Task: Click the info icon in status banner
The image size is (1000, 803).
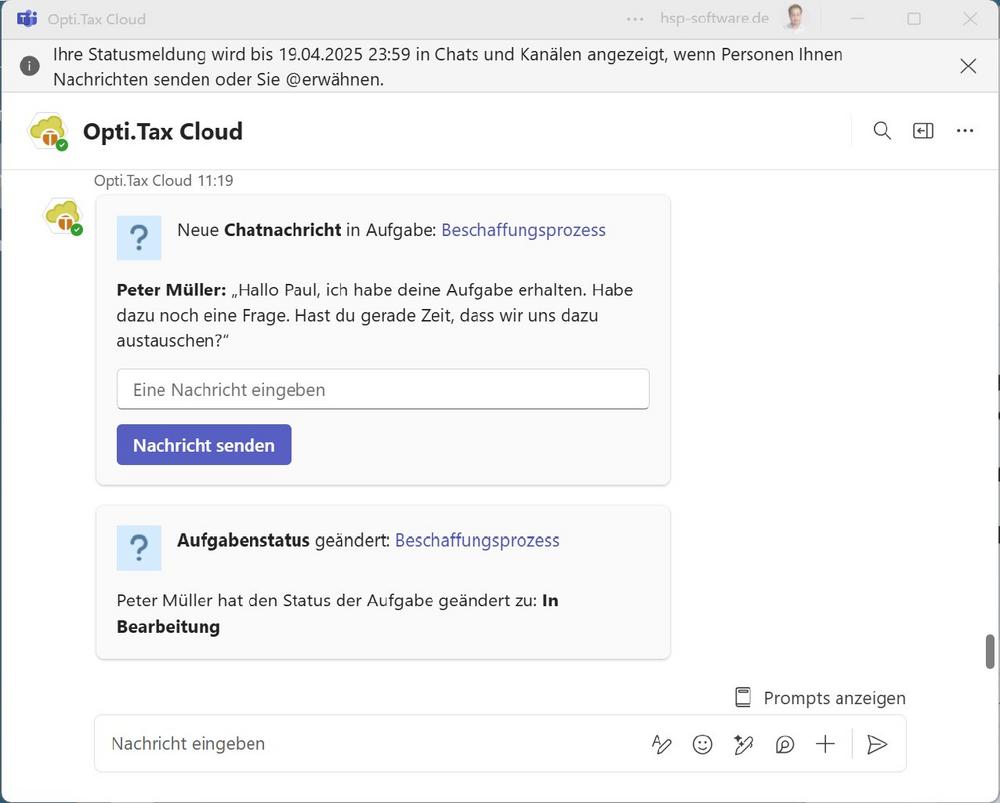Action: 29,66
